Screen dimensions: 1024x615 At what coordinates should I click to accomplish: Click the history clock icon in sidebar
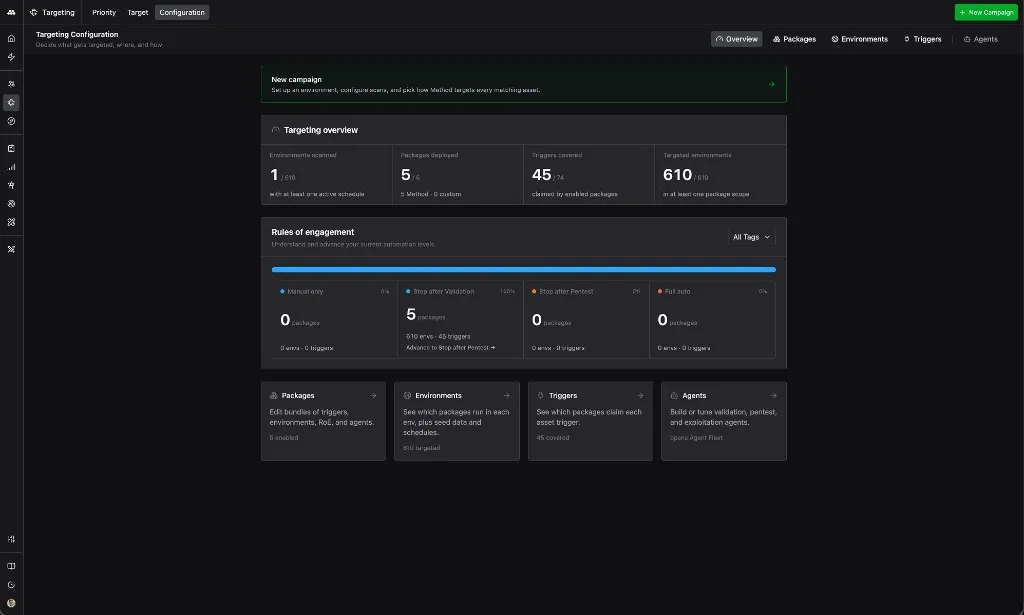pos(11,585)
